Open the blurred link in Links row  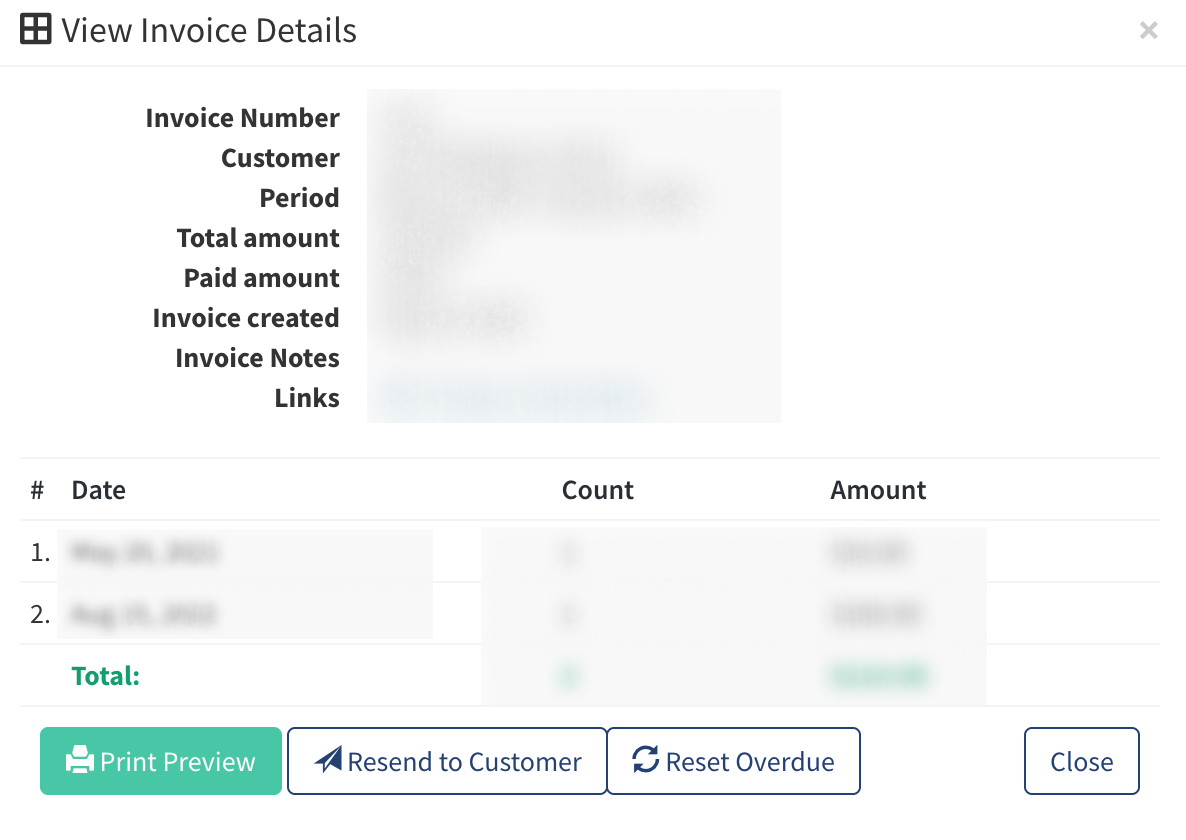[514, 397]
